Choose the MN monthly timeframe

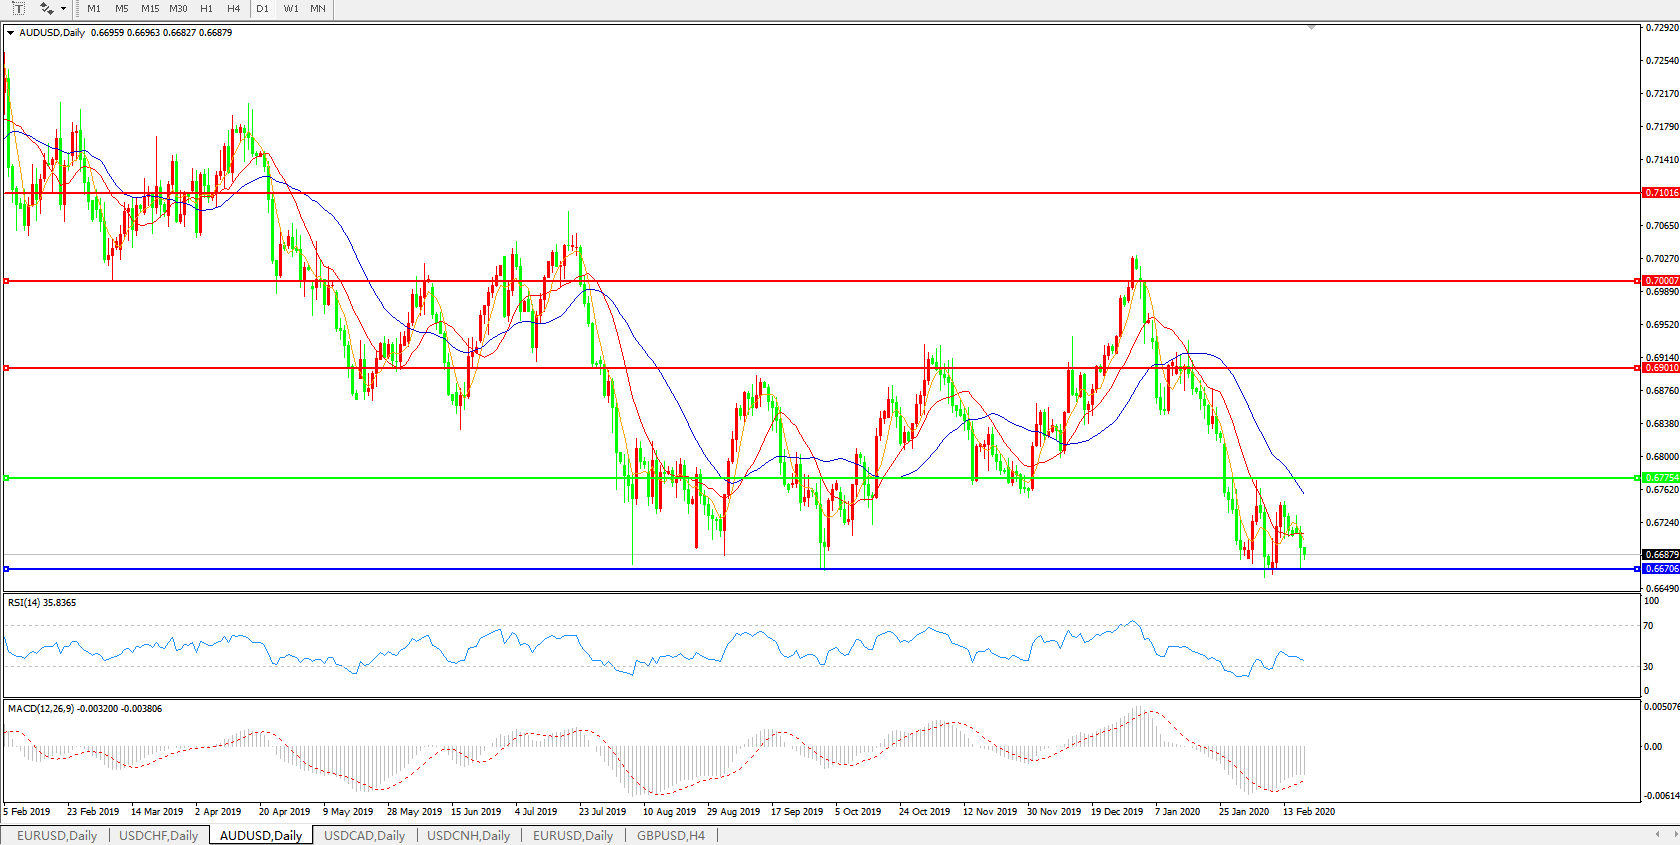[x=318, y=9]
